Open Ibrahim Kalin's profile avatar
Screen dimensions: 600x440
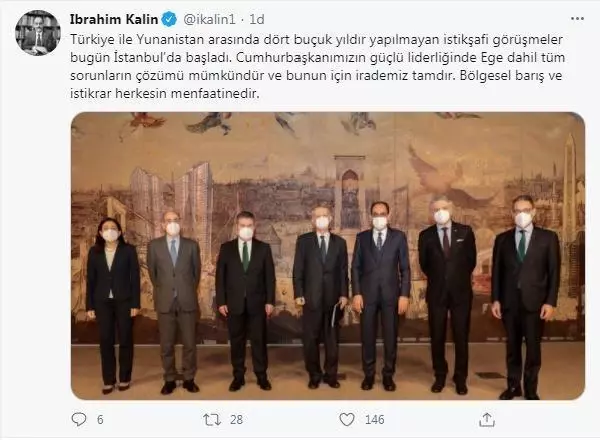point(38,33)
